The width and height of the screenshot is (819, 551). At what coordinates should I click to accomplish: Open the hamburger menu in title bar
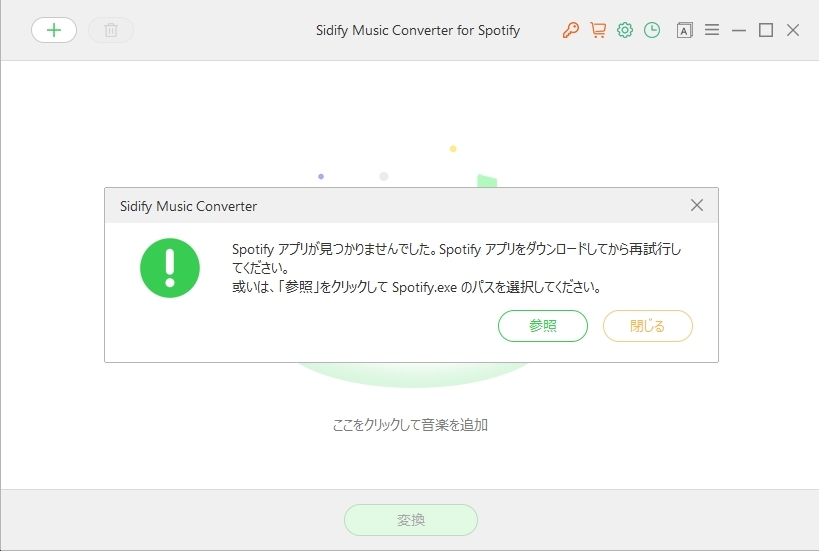pyautogui.click(x=712, y=30)
